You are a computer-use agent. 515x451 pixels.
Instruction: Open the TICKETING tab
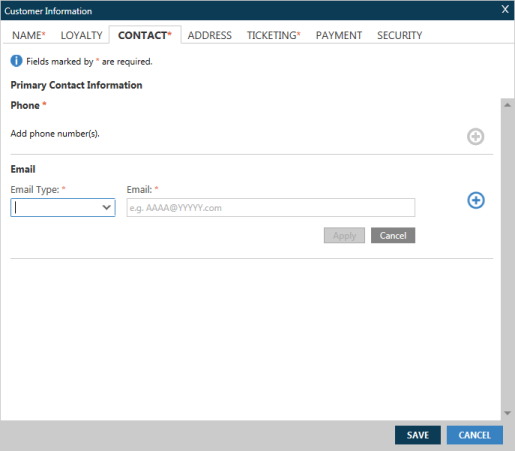pyautogui.click(x=274, y=35)
